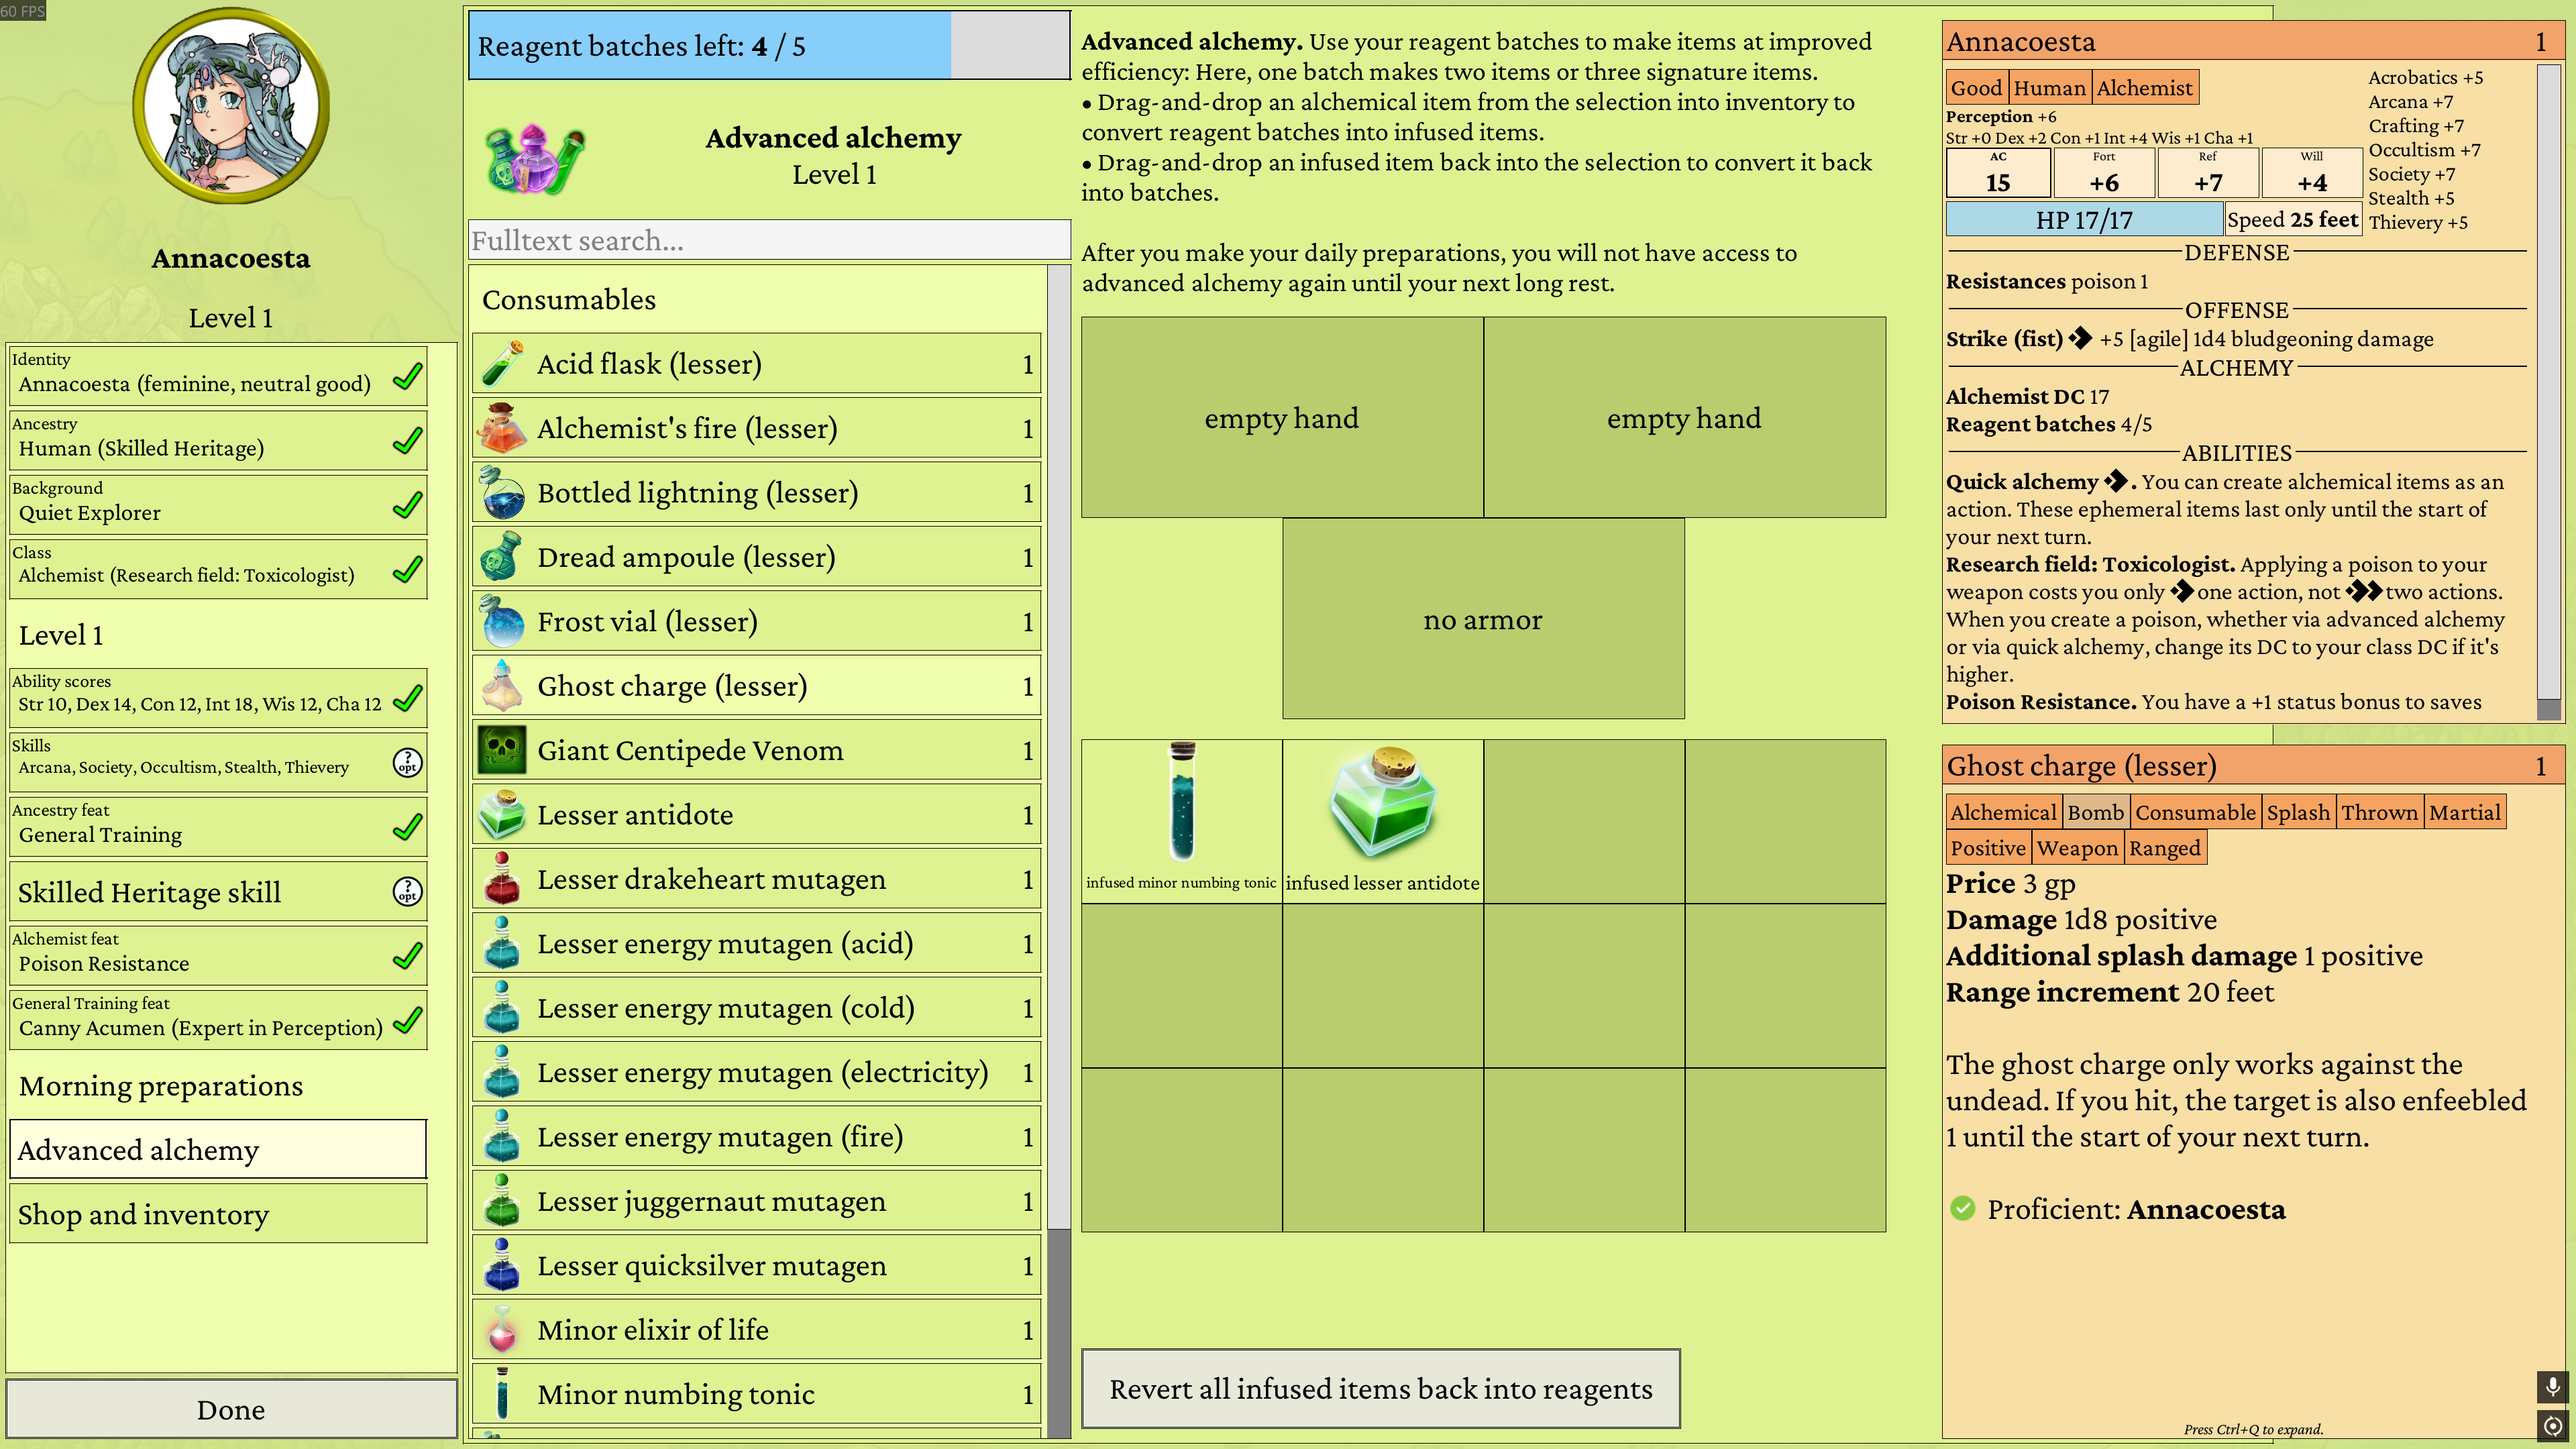The image size is (2576, 1449).
Task: Pick the Minor numbing tonic list icon
Action: click(x=502, y=1394)
